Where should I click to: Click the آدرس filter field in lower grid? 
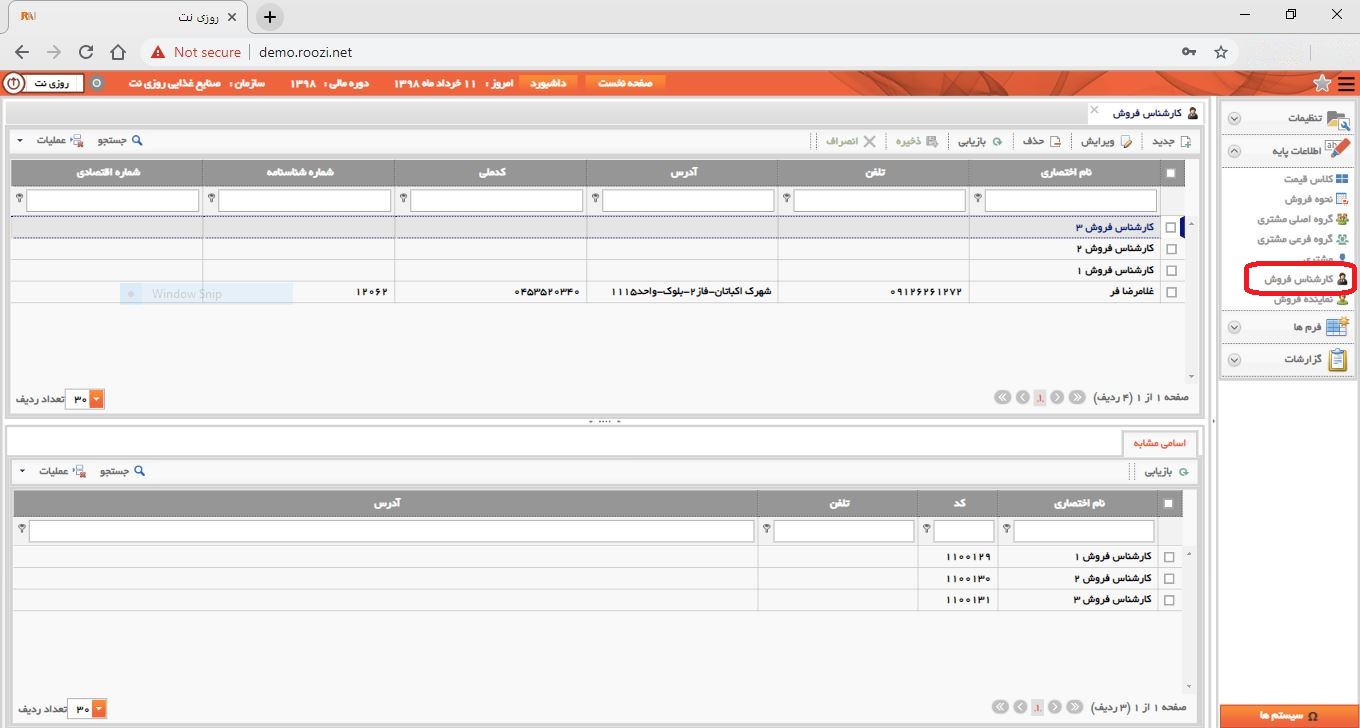[x=391, y=531]
